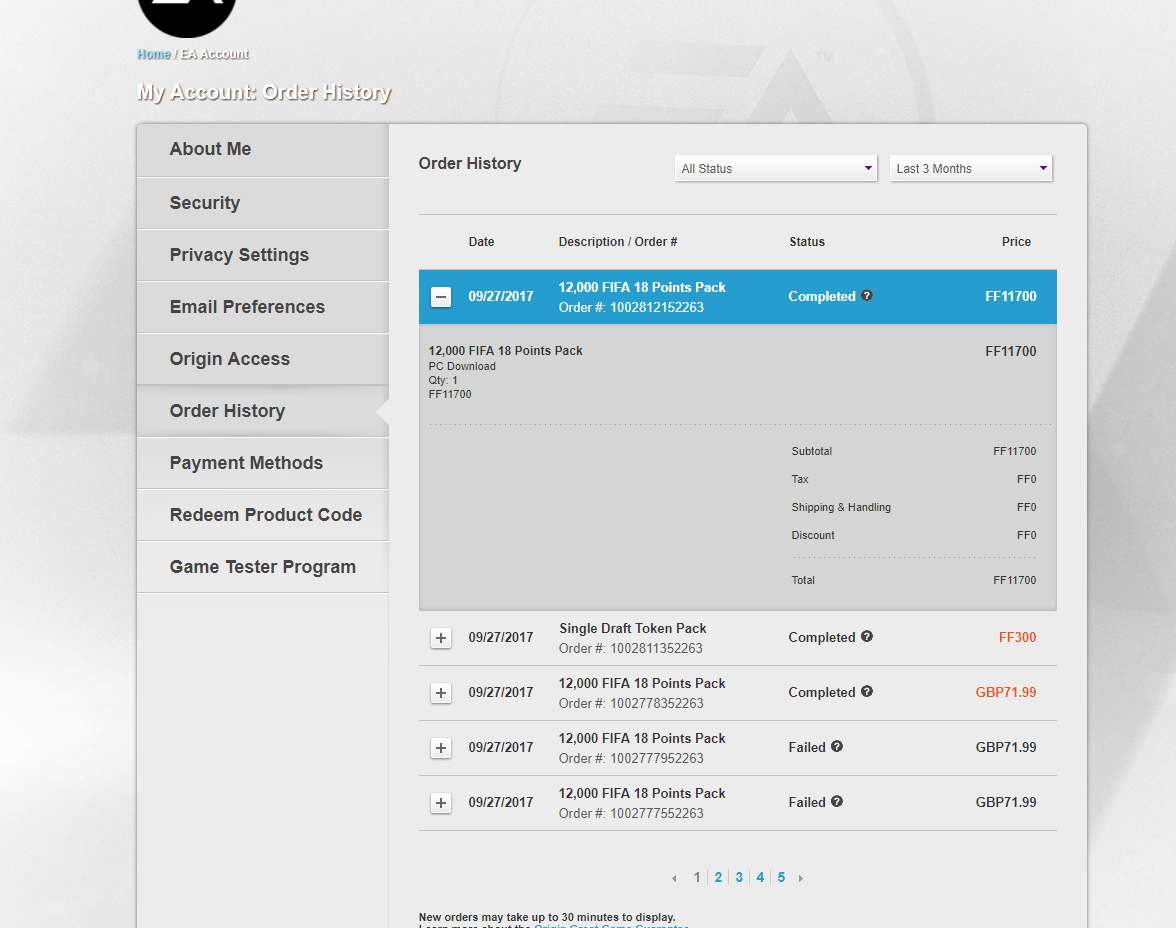Click Description / Order # column header

(x=618, y=242)
